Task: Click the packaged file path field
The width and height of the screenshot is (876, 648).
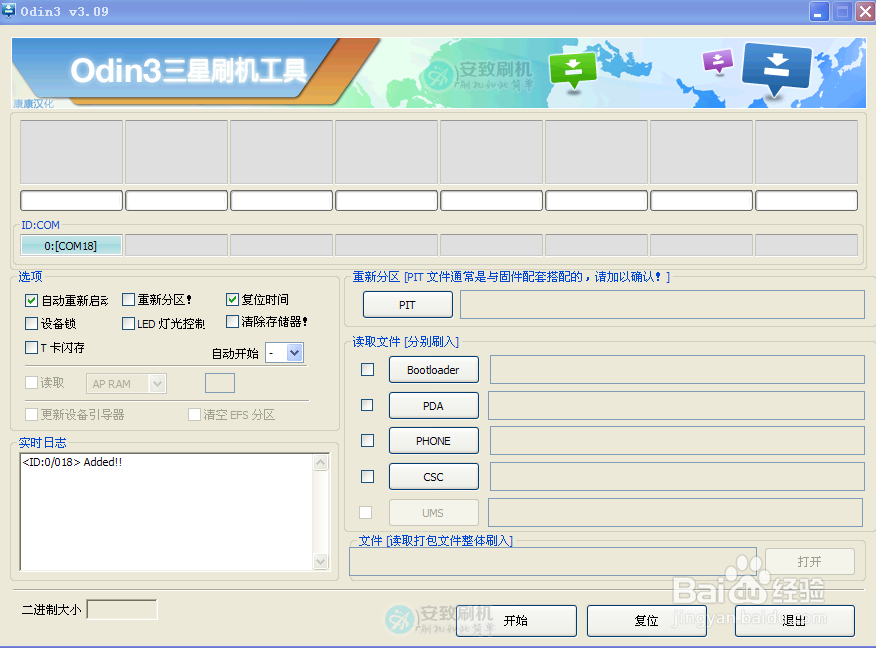Action: (x=553, y=561)
